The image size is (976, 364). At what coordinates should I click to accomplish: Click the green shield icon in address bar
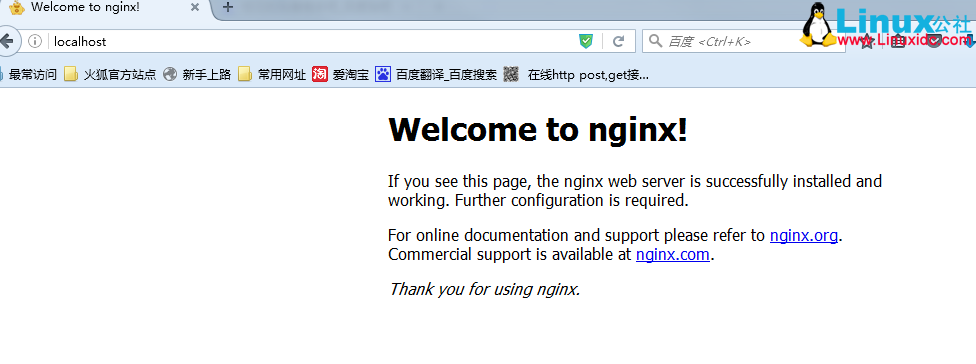(586, 42)
